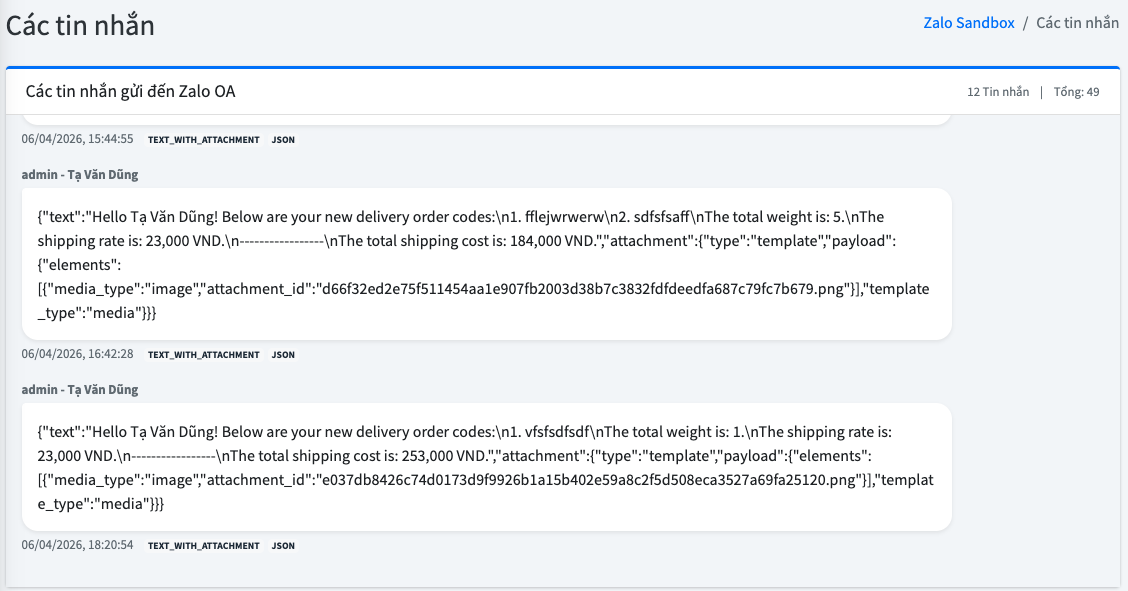Screen dimensions: 1128x591
Task: Click the card title Các tin nhắn gửi đến Zalo OA
Action: 130,92
